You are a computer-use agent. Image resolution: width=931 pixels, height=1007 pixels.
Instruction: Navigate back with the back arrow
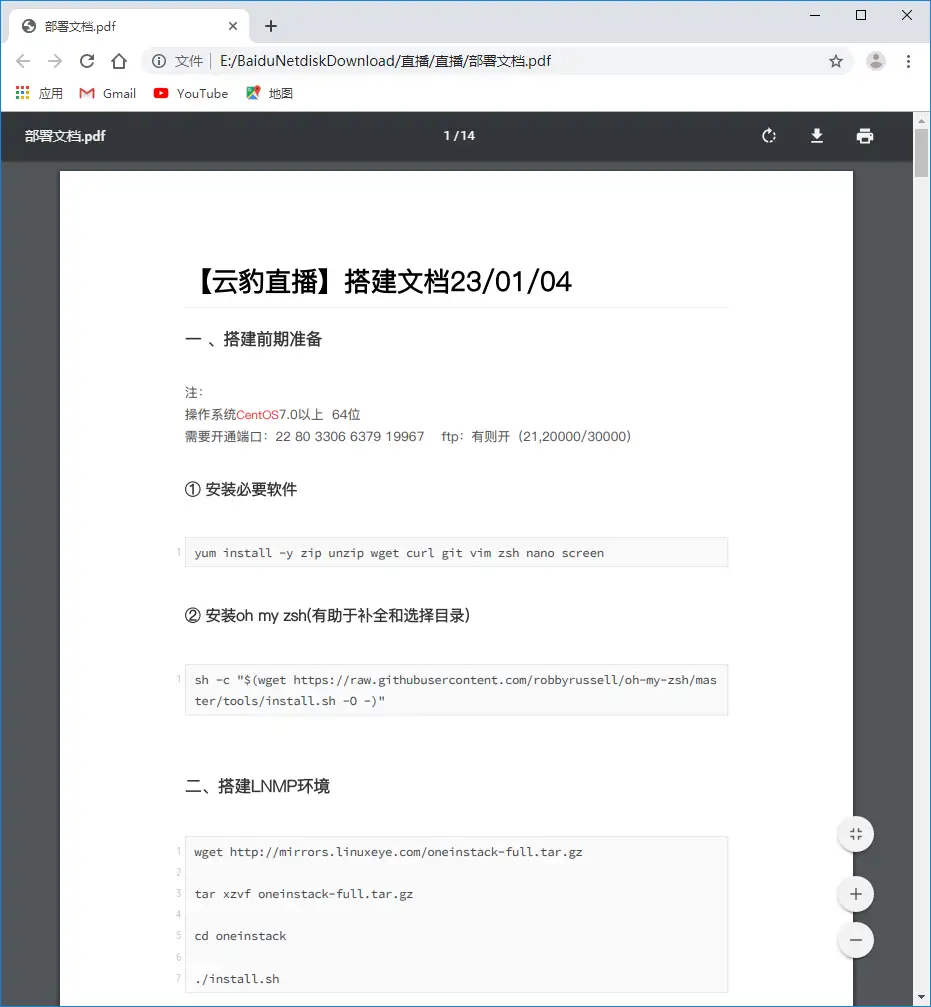tap(23, 60)
